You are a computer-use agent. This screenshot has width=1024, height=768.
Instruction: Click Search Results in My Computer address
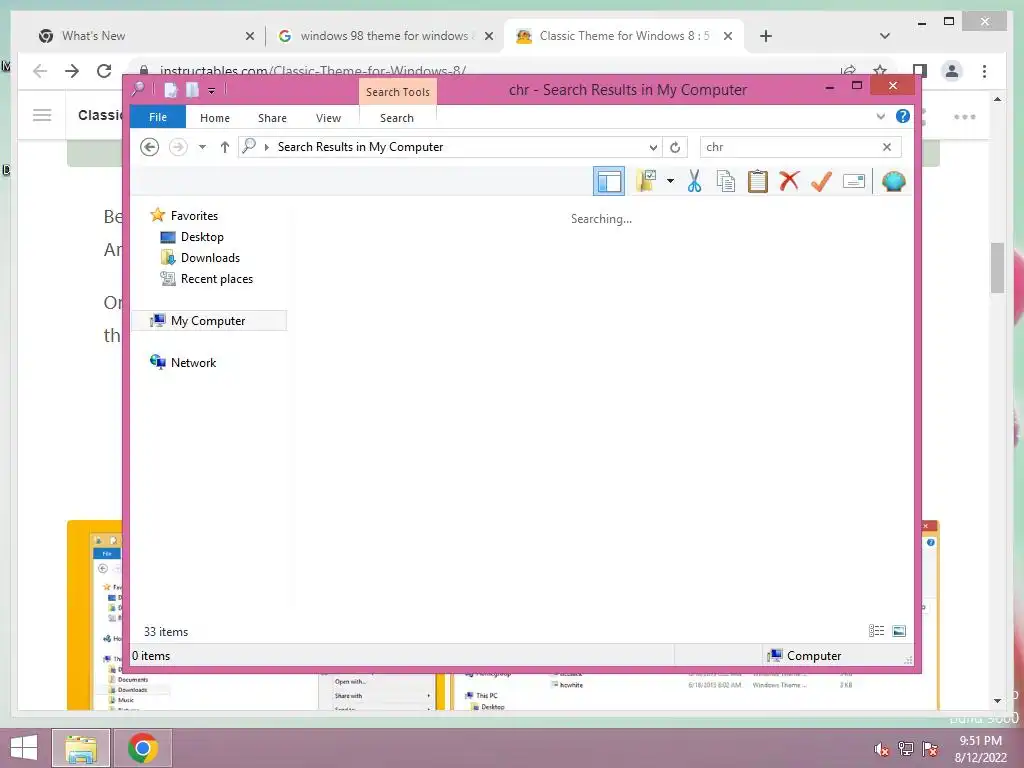pyautogui.click(x=360, y=147)
